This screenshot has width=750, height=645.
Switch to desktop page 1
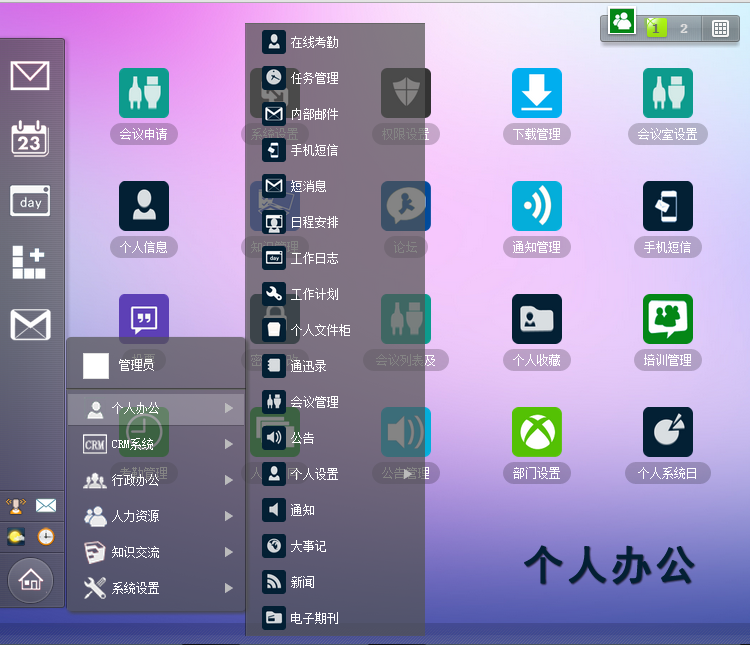click(x=656, y=28)
